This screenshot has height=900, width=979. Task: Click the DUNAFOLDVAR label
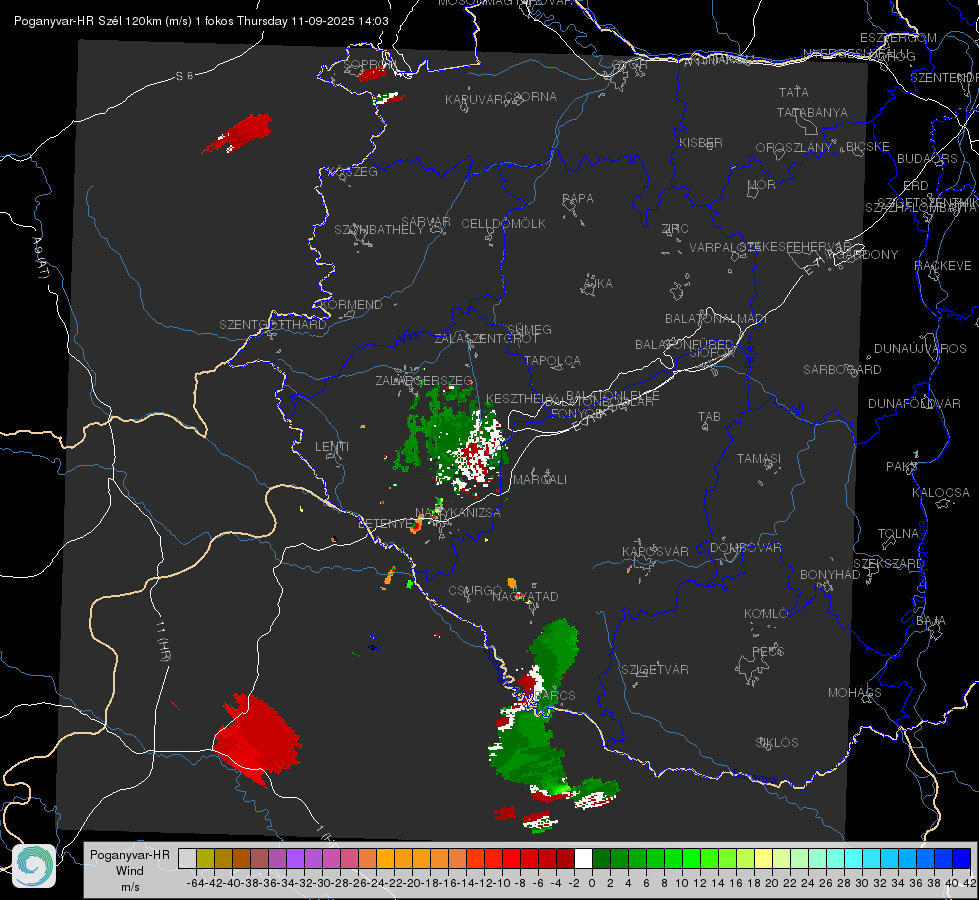pyautogui.click(x=914, y=403)
